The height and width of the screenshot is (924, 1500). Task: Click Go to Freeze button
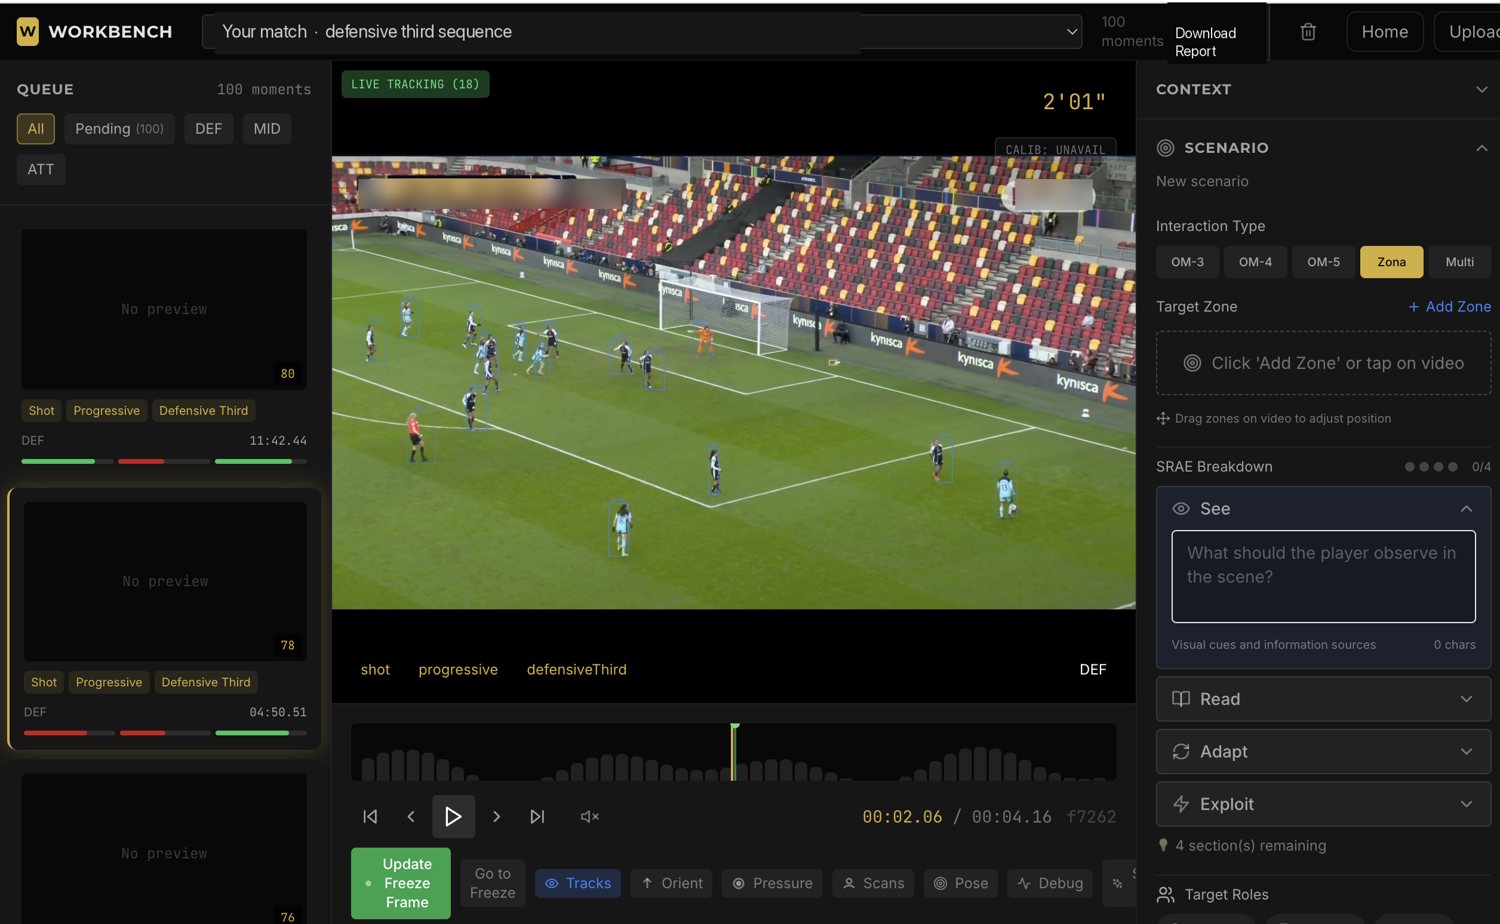[x=493, y=883]
